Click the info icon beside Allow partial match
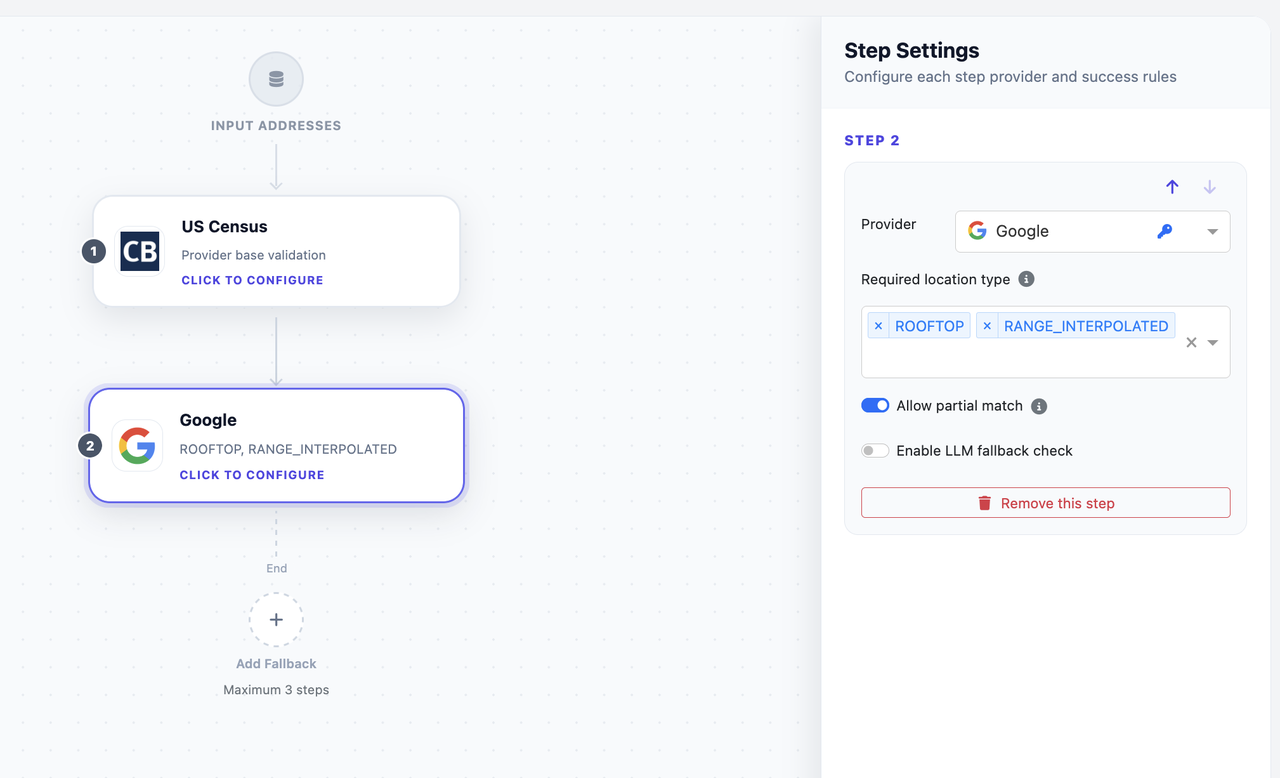This screenshot has width=1280, height=778. pos(1039,406)
